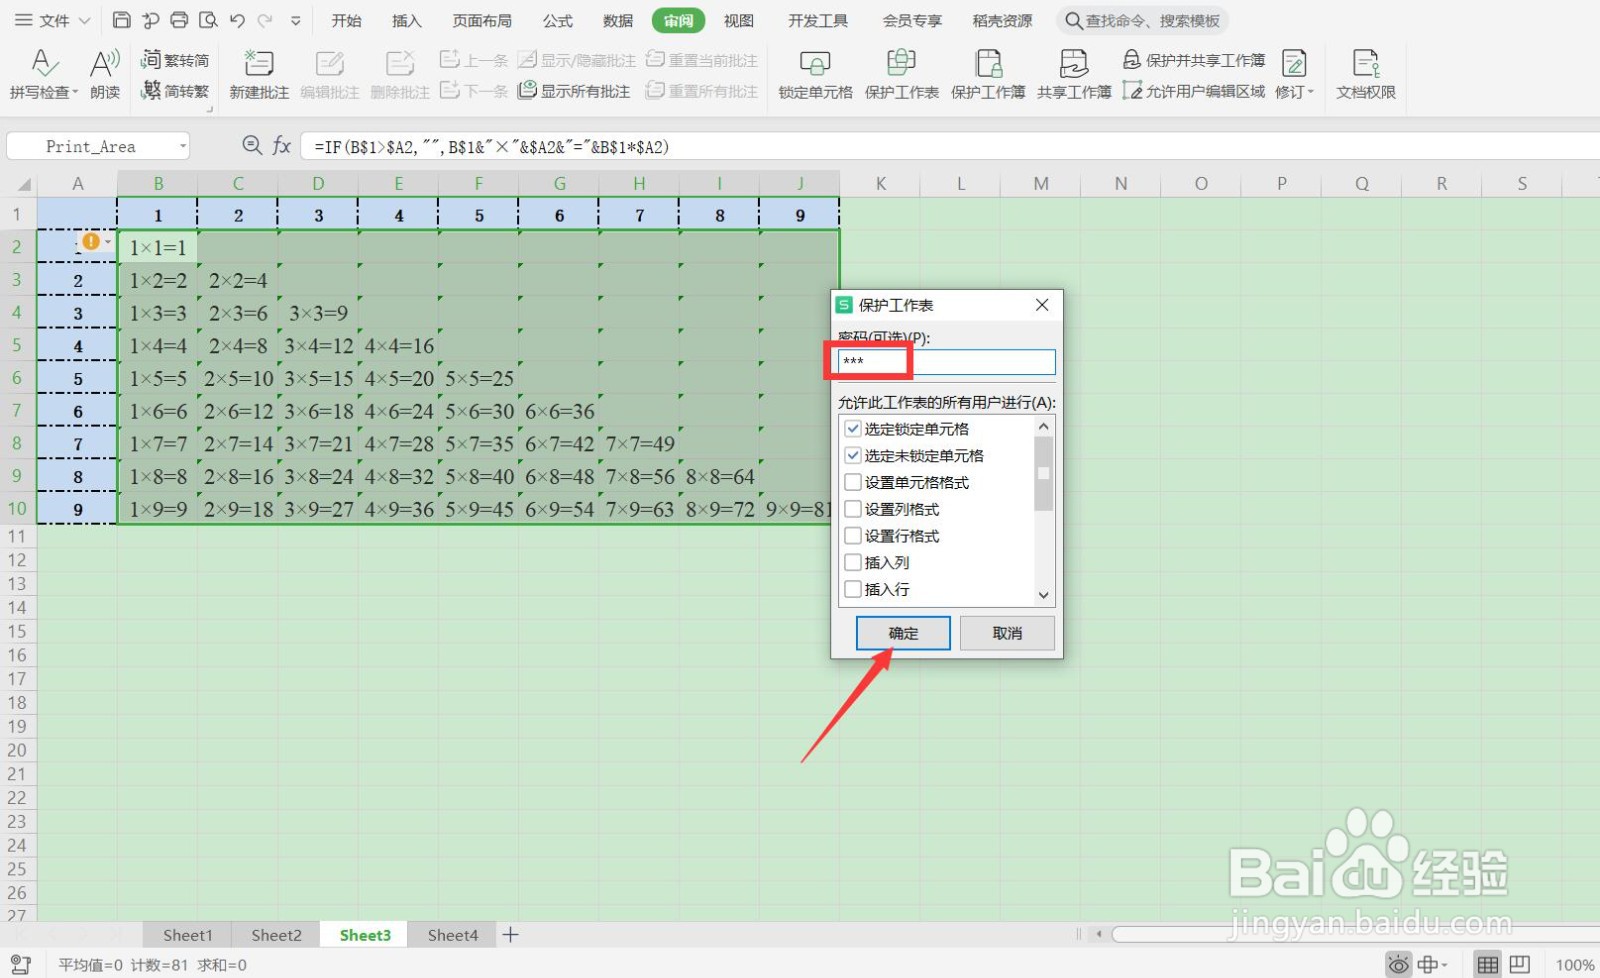Screen dimensions: 1600x978
Task: Click the Print Preview icon
Action: coord(208,20)
